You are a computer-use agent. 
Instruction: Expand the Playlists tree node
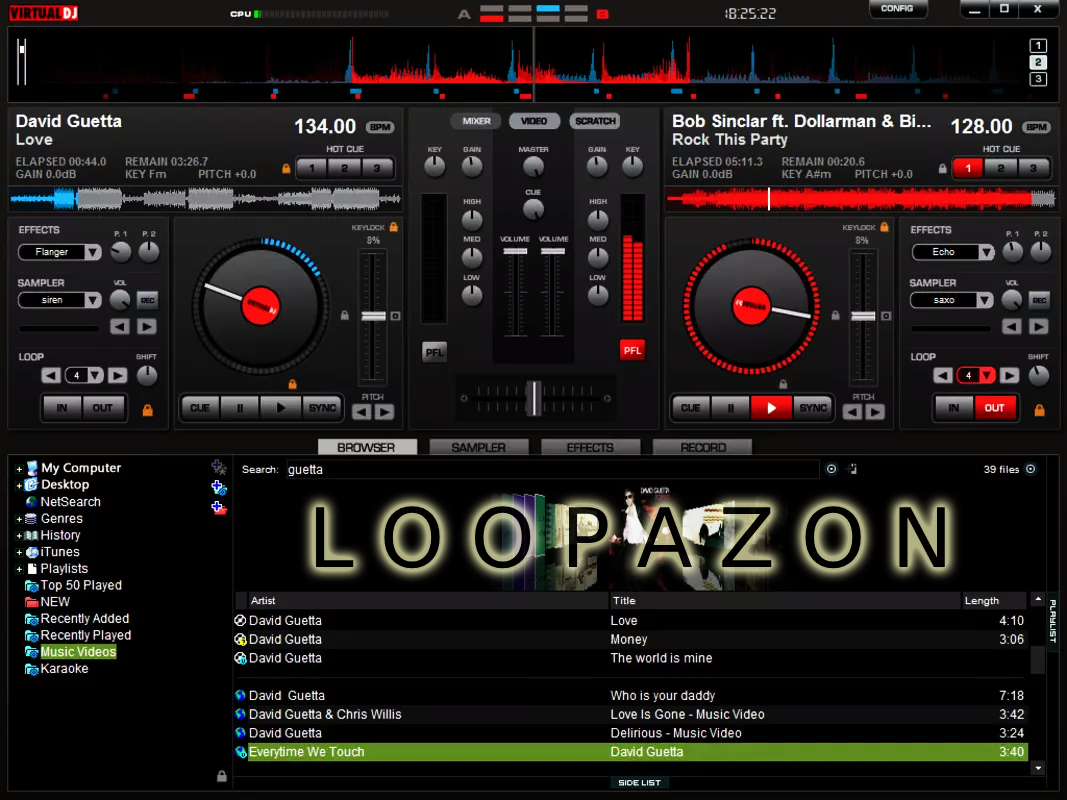click(19, 569)
